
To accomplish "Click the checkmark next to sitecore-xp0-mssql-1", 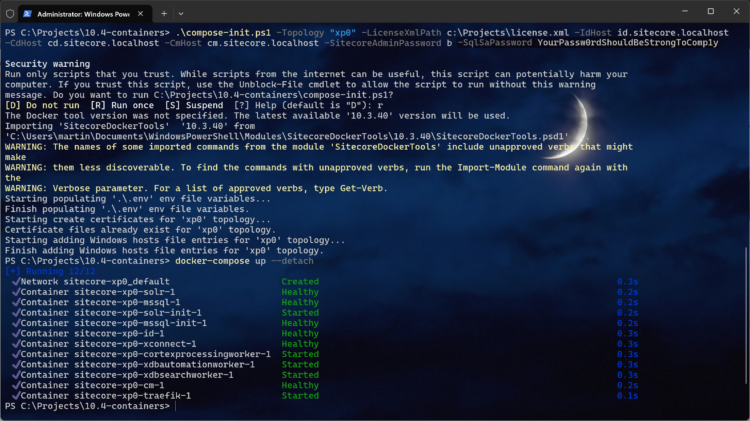I will 14,303.
